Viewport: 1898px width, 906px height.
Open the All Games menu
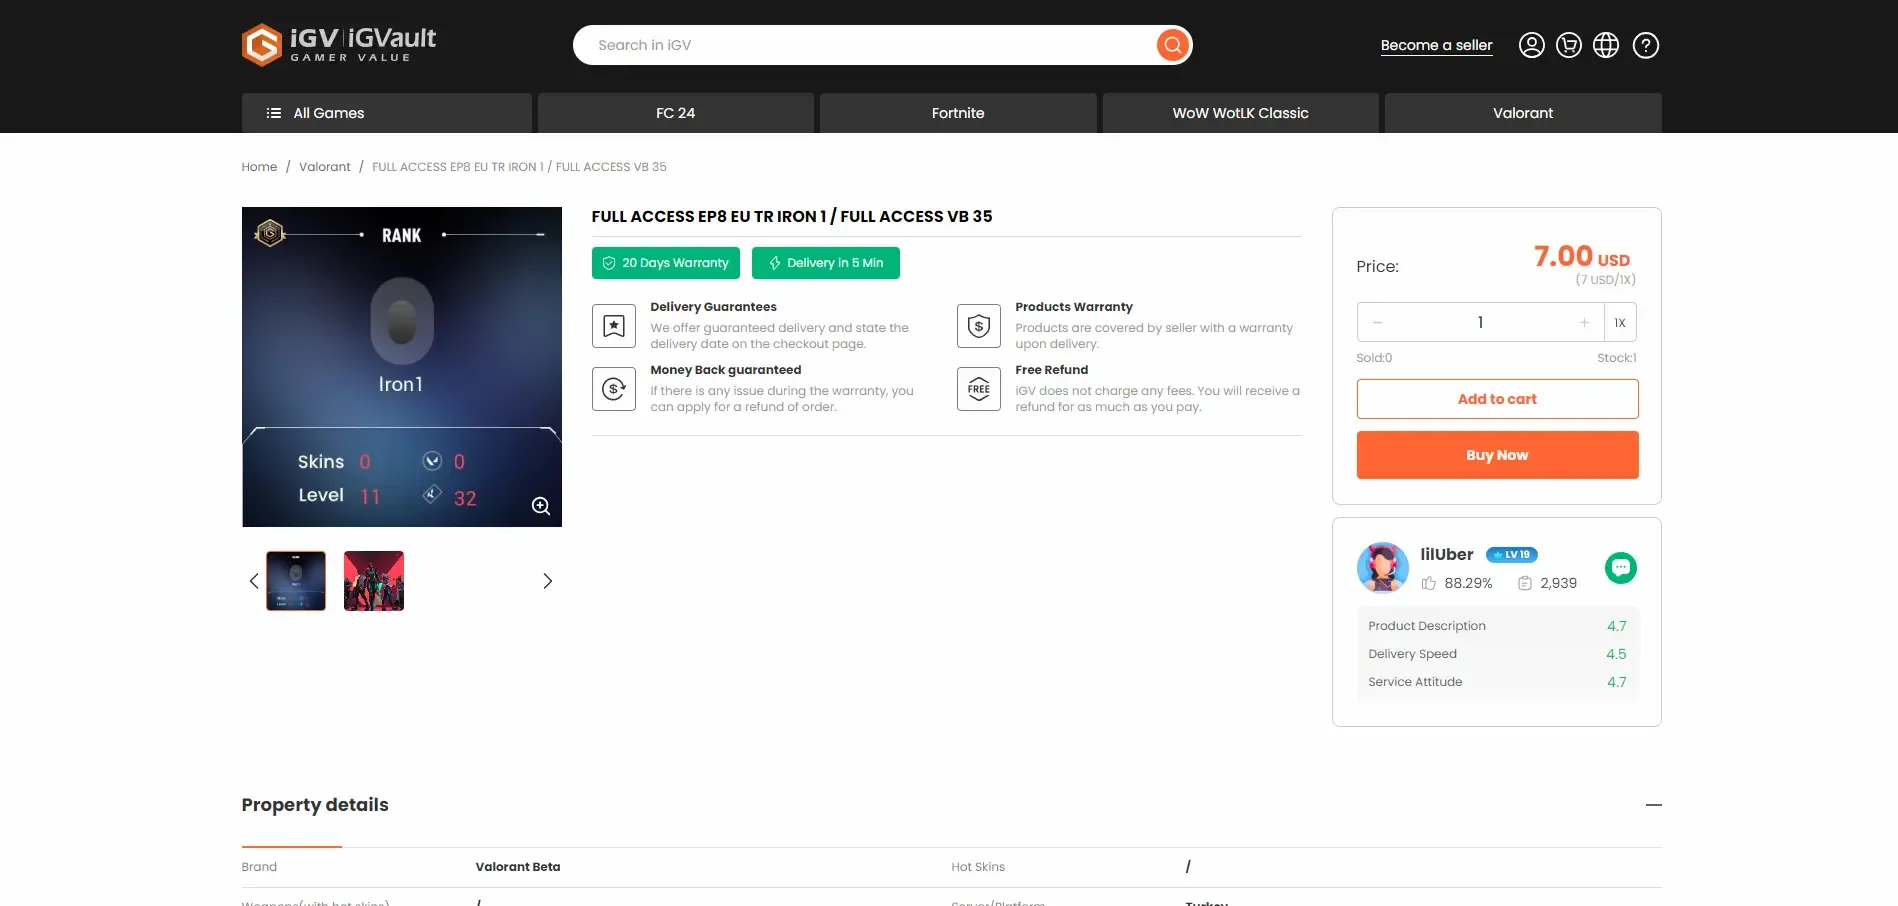point(386,113)
